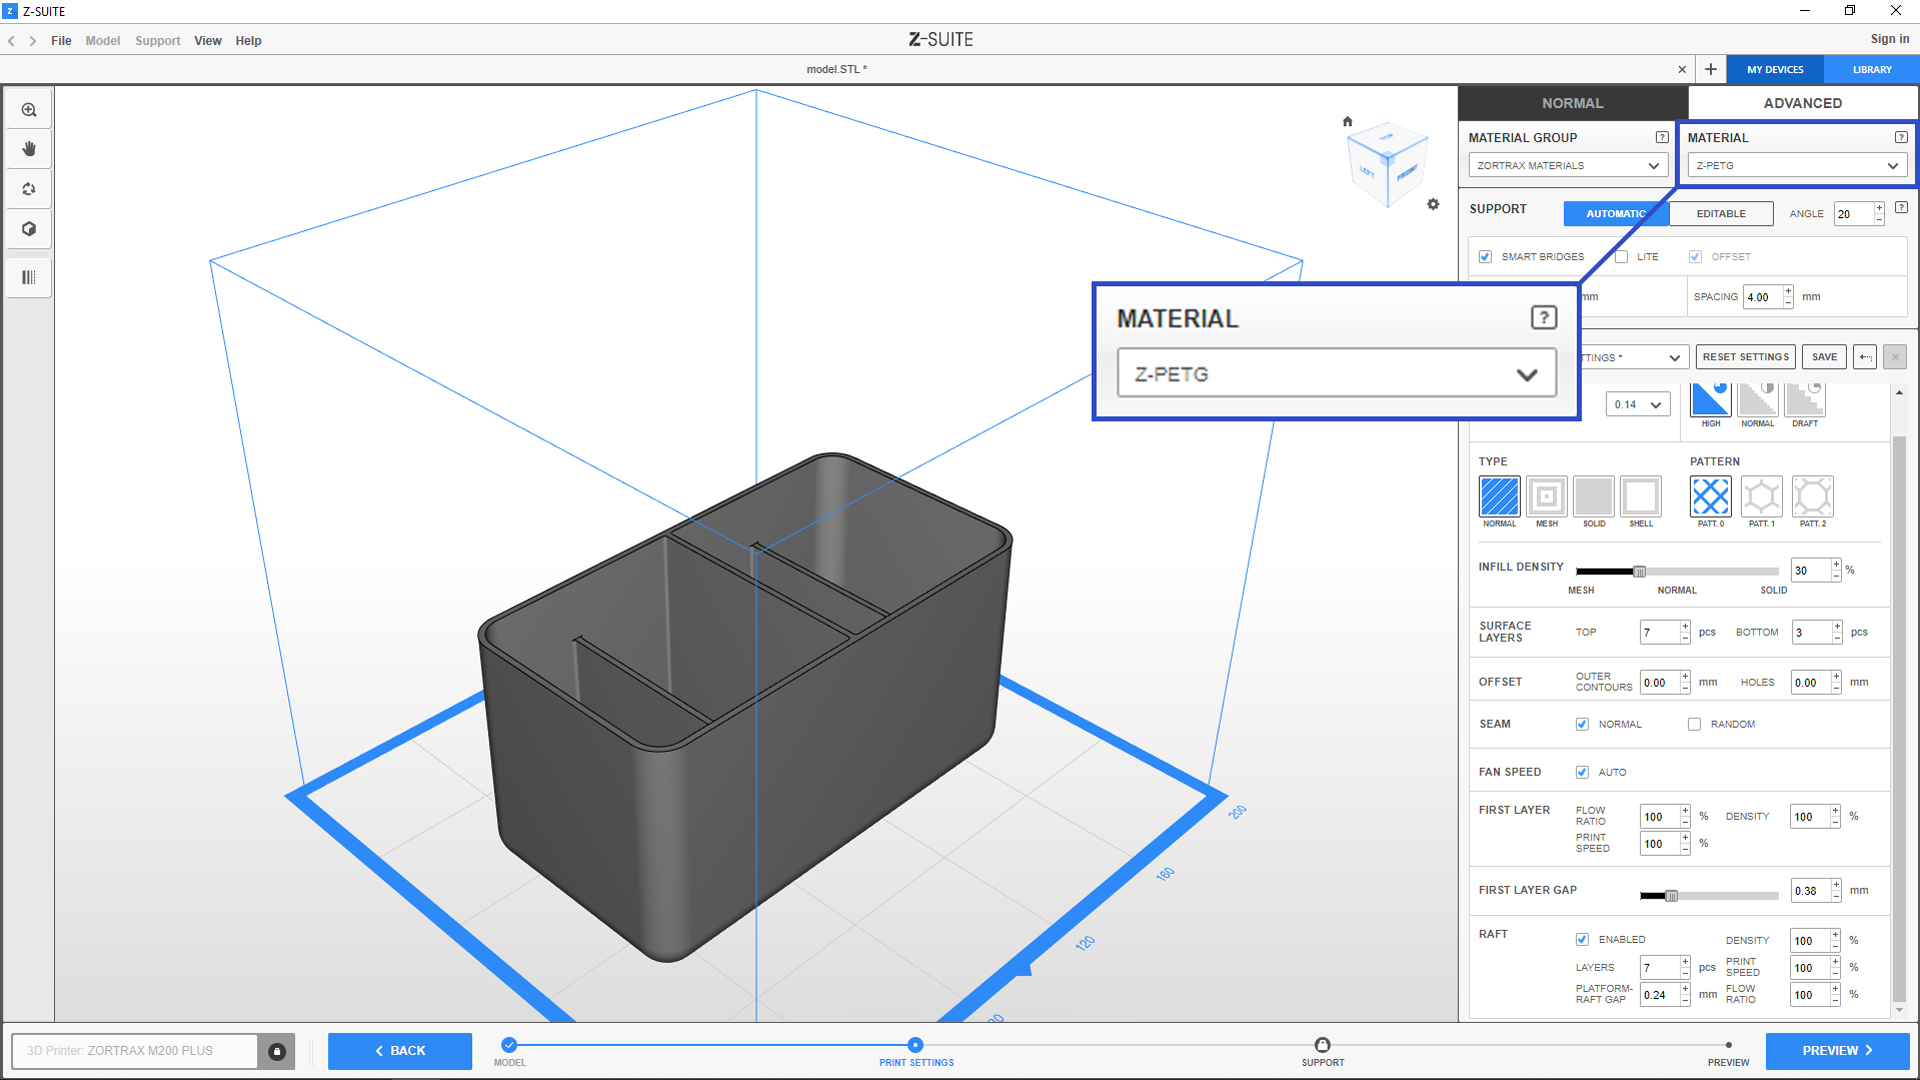This screenshot has width=1920, height=1080.
Task: Choose the Shell infill type
Action: 1640,497
